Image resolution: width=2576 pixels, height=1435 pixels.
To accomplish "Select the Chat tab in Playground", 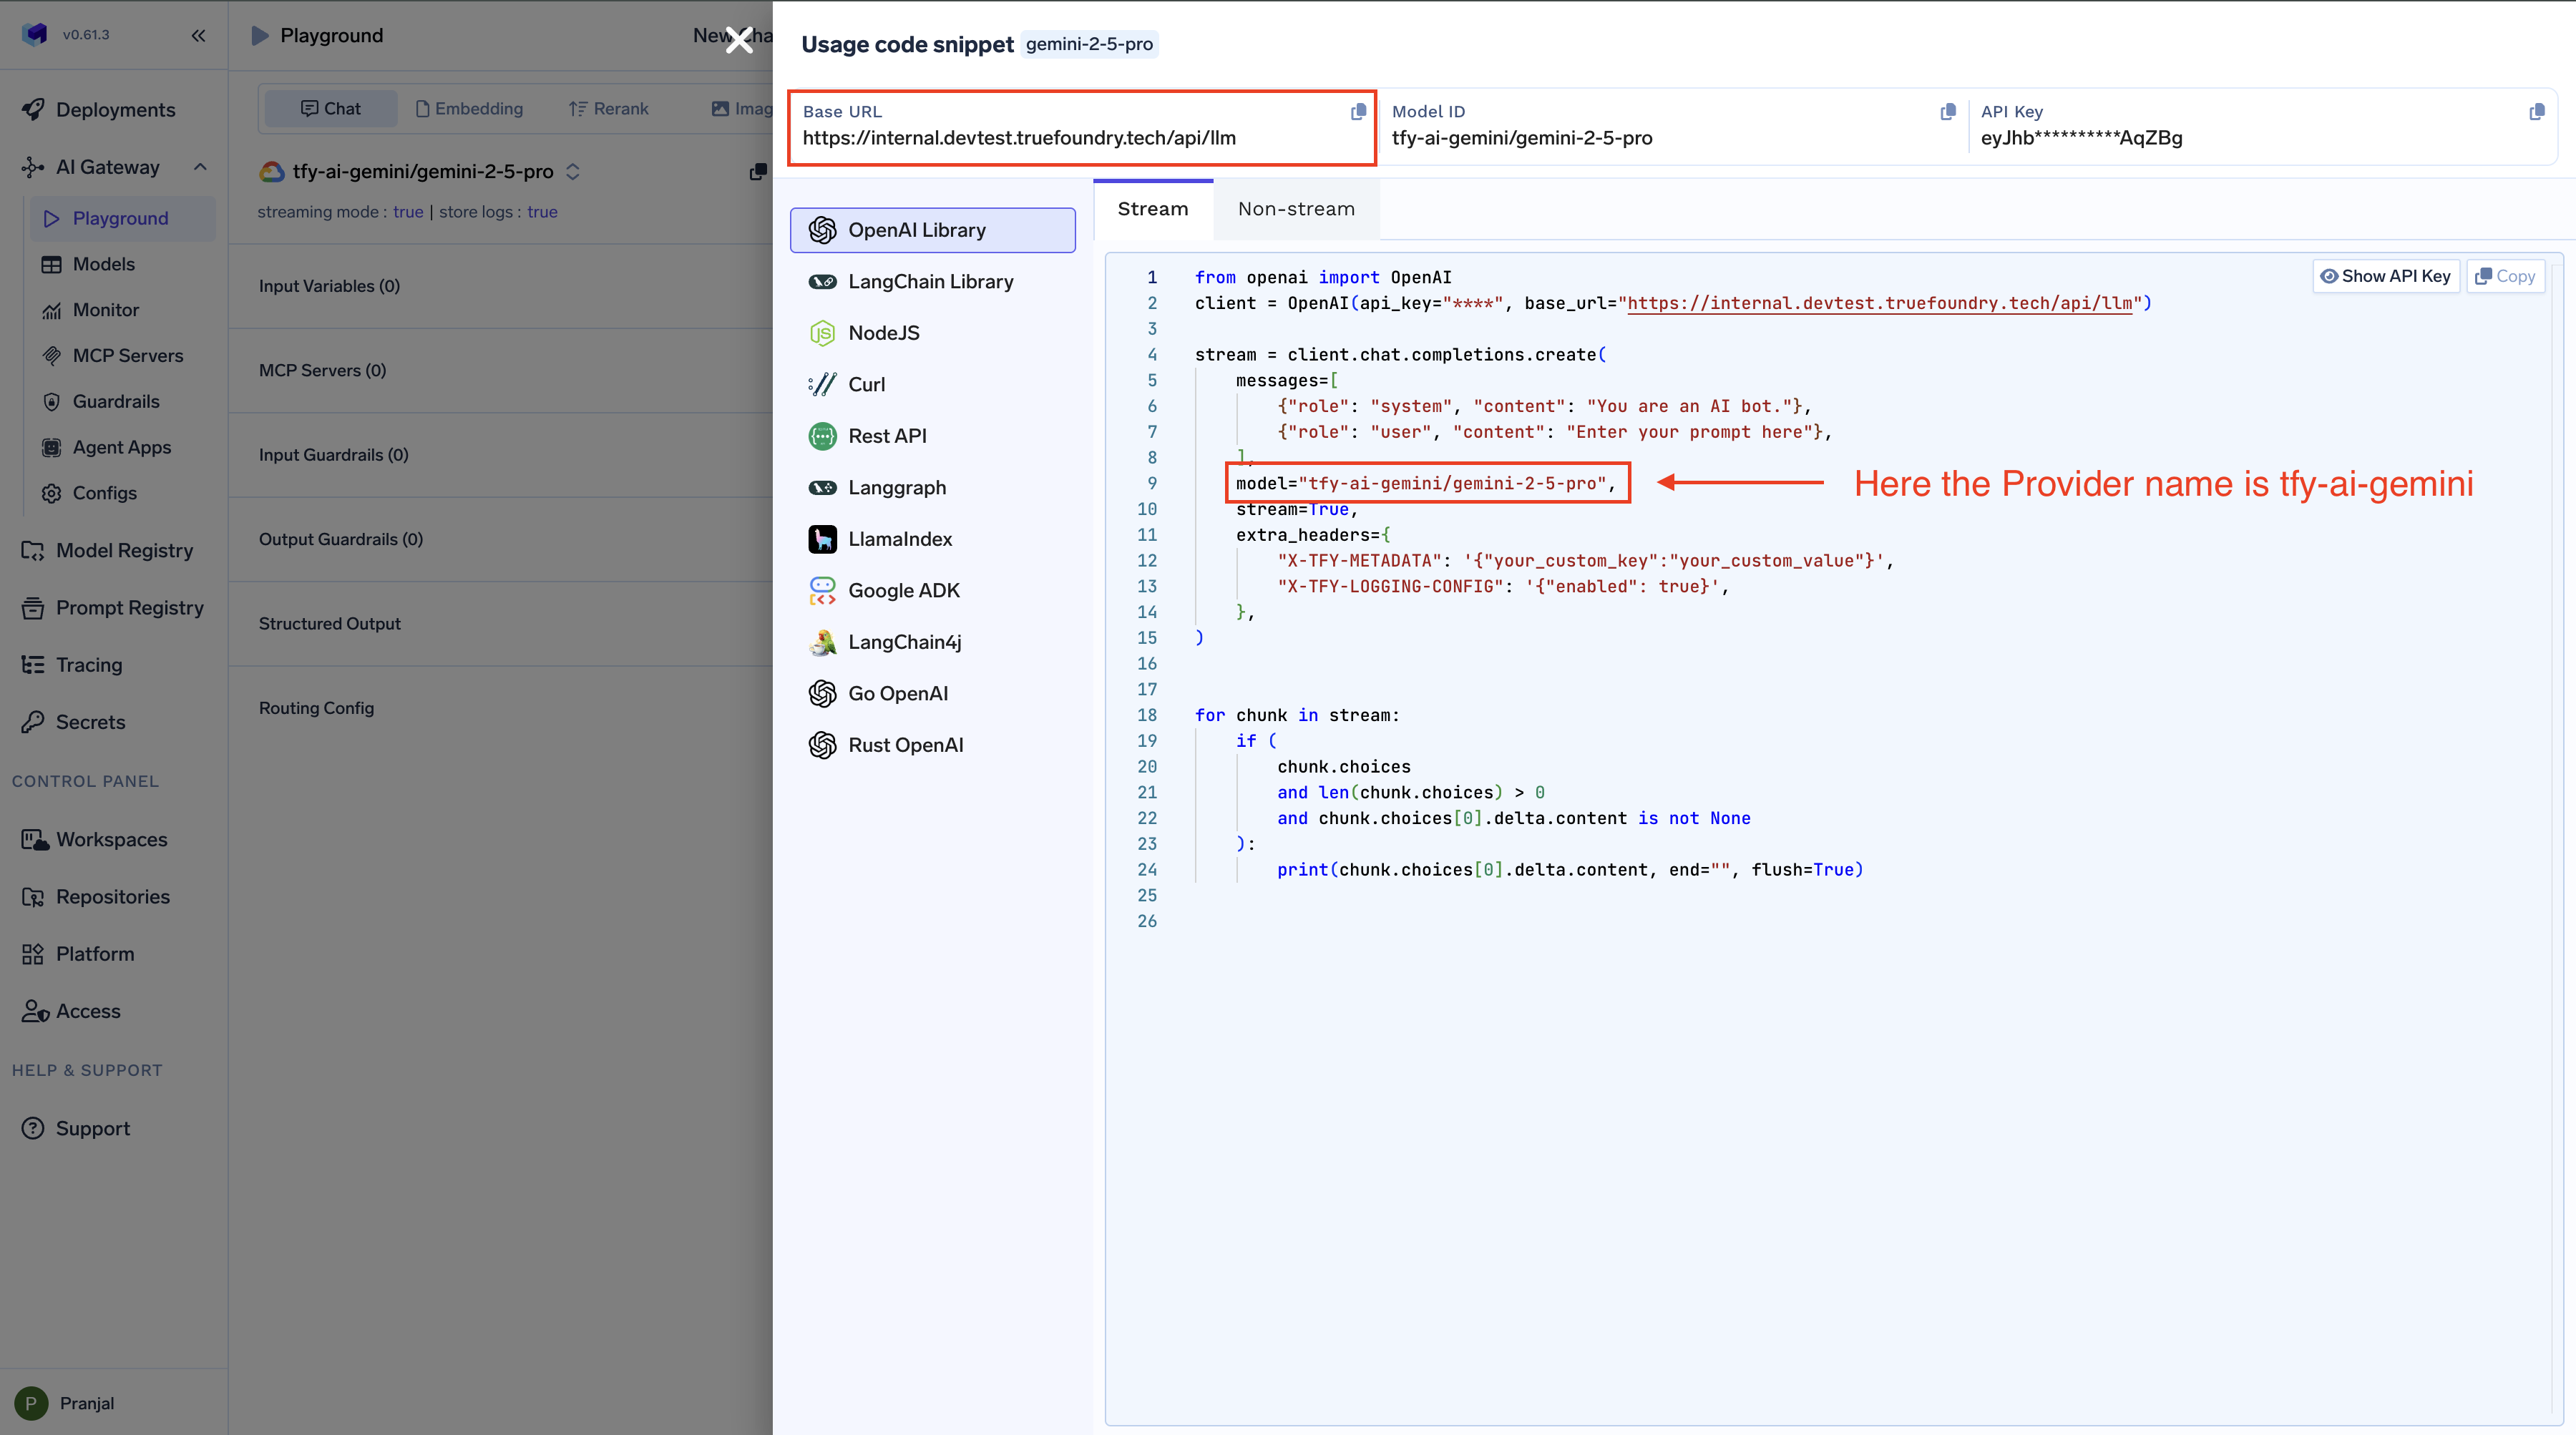I will (x=331, y=109).
